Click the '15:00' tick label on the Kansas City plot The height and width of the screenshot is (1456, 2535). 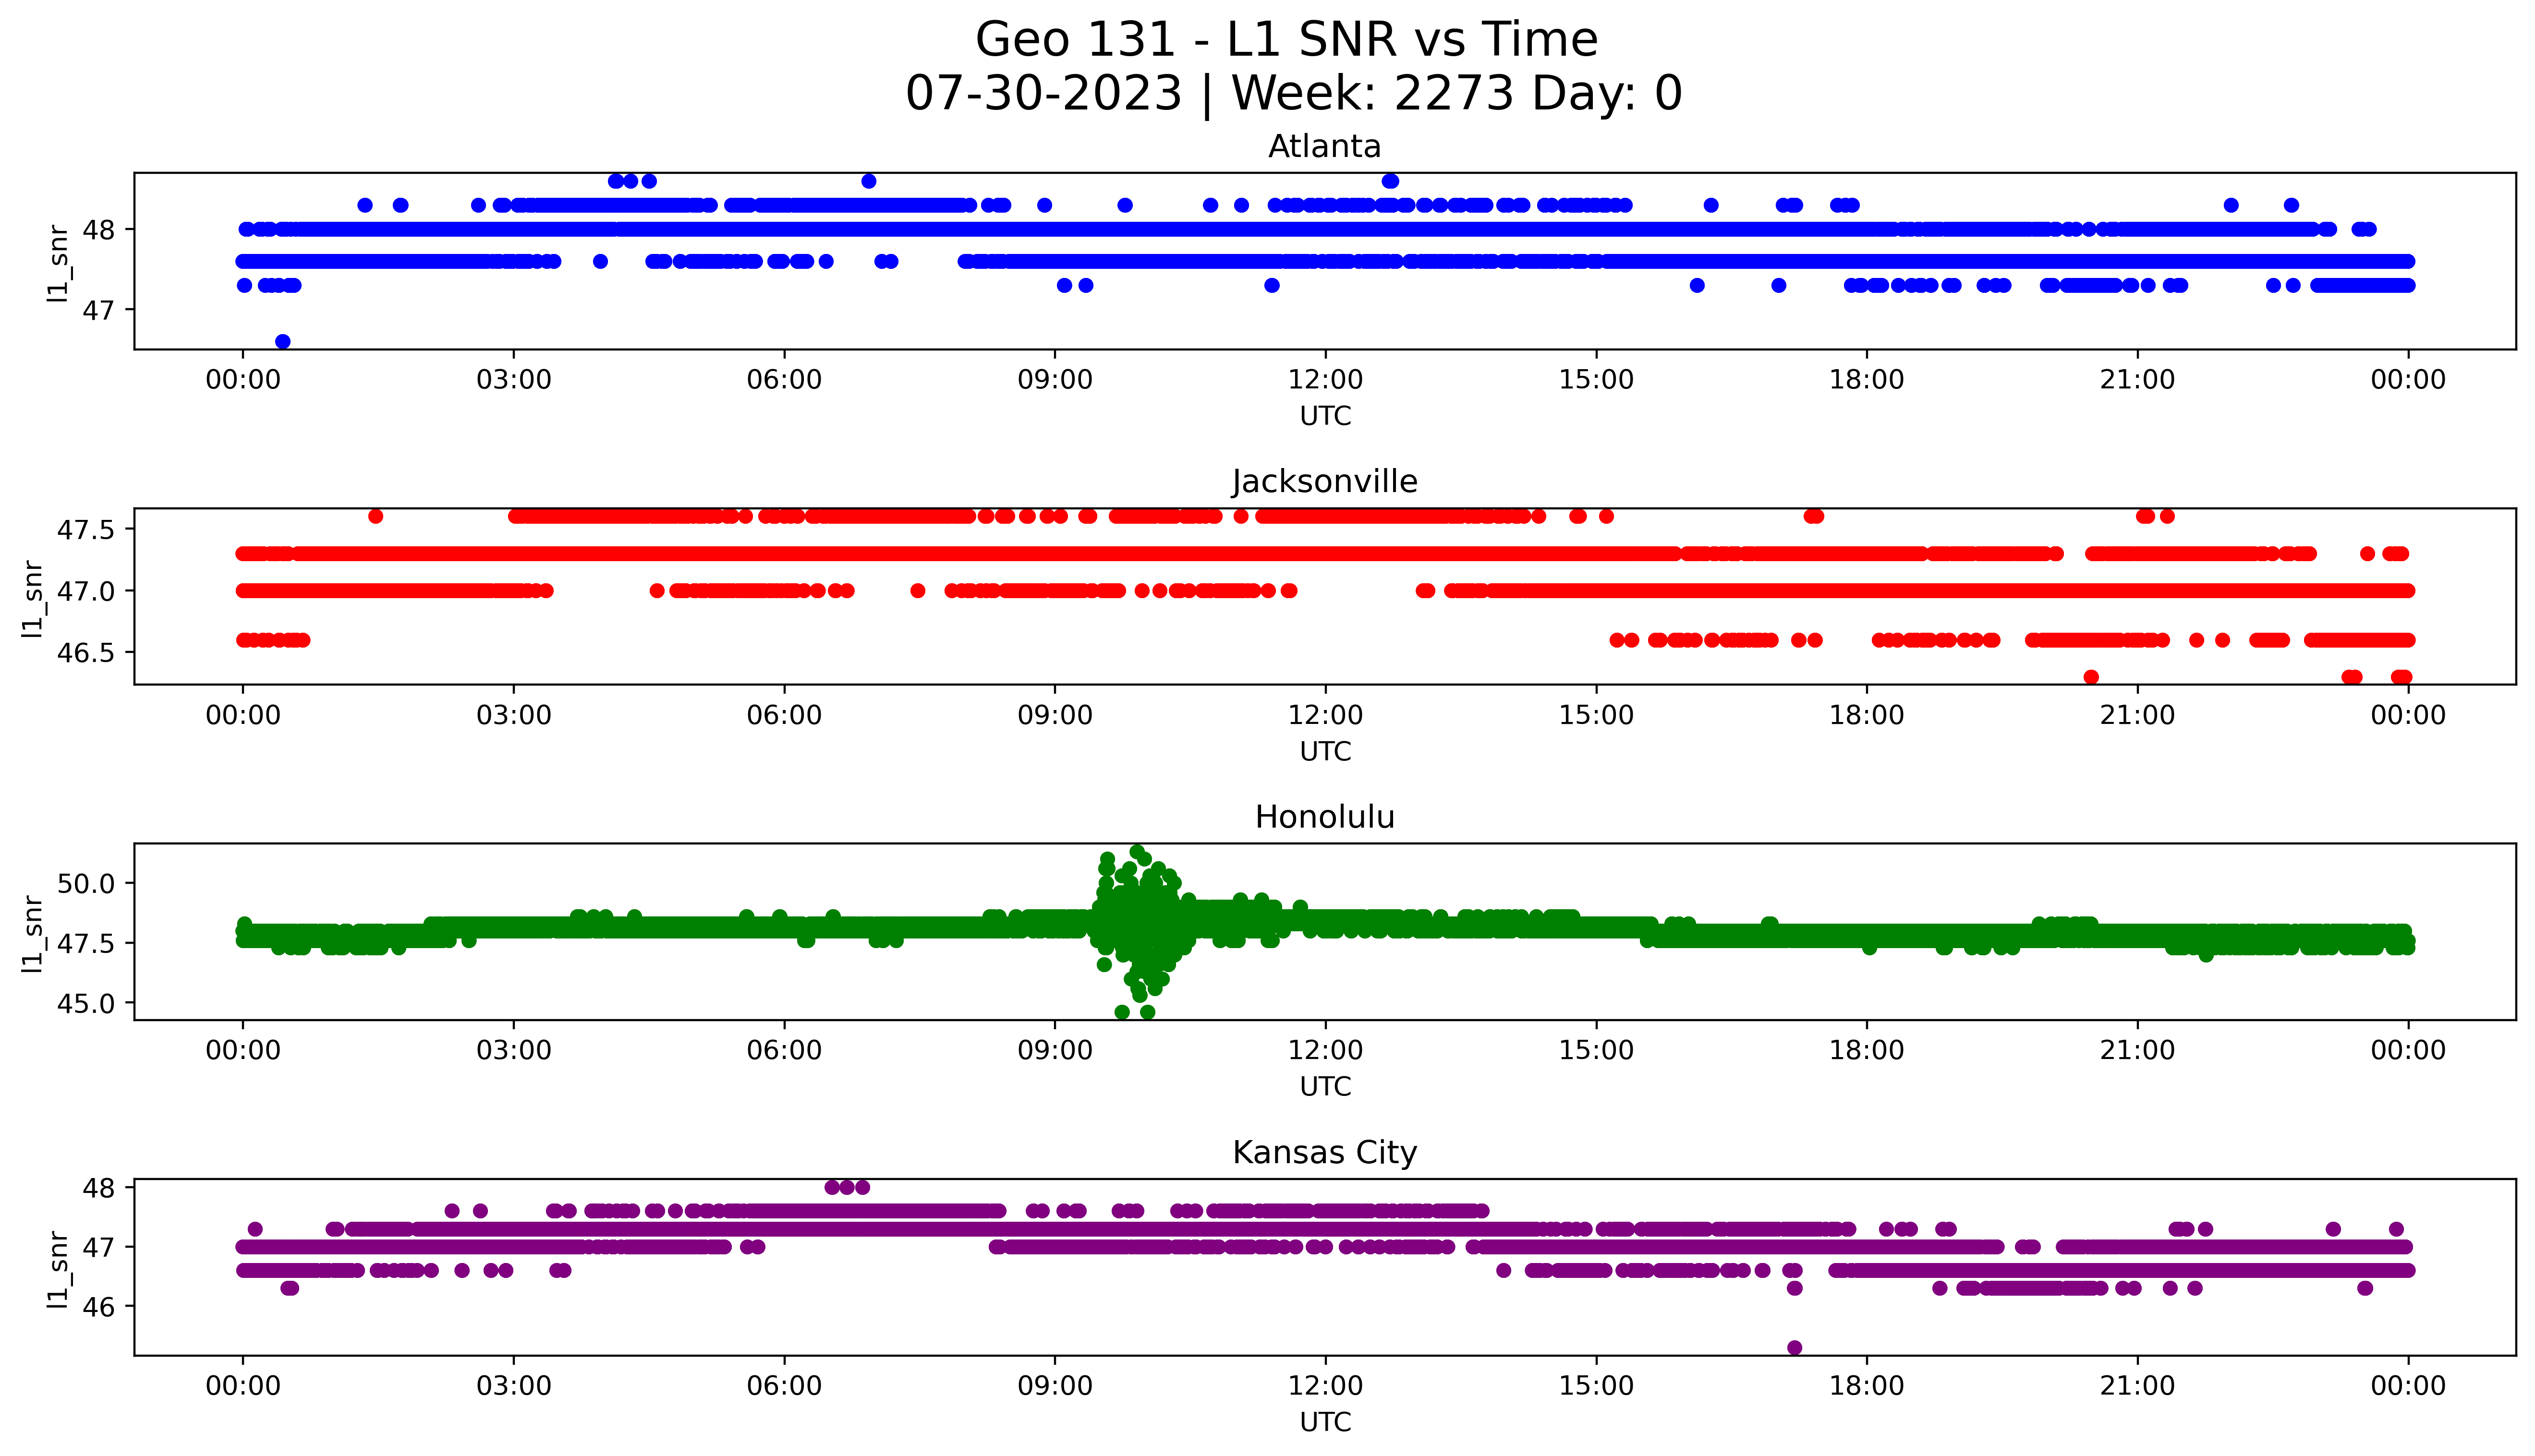[x=1596, y=1386]
